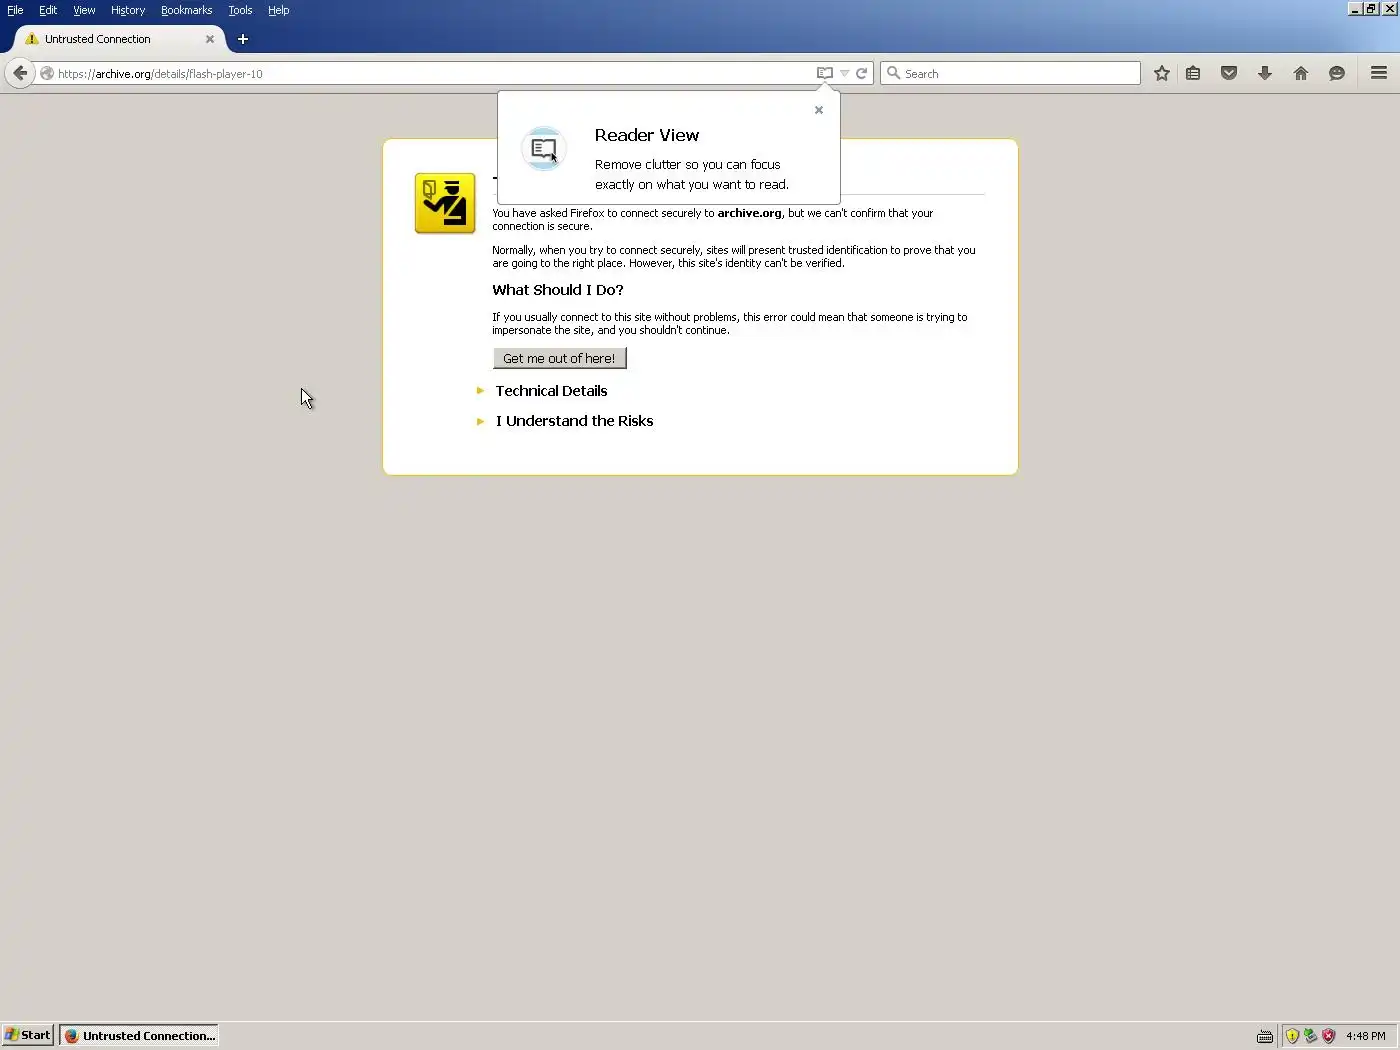Open a new tab with plus button

coord(242,39)
